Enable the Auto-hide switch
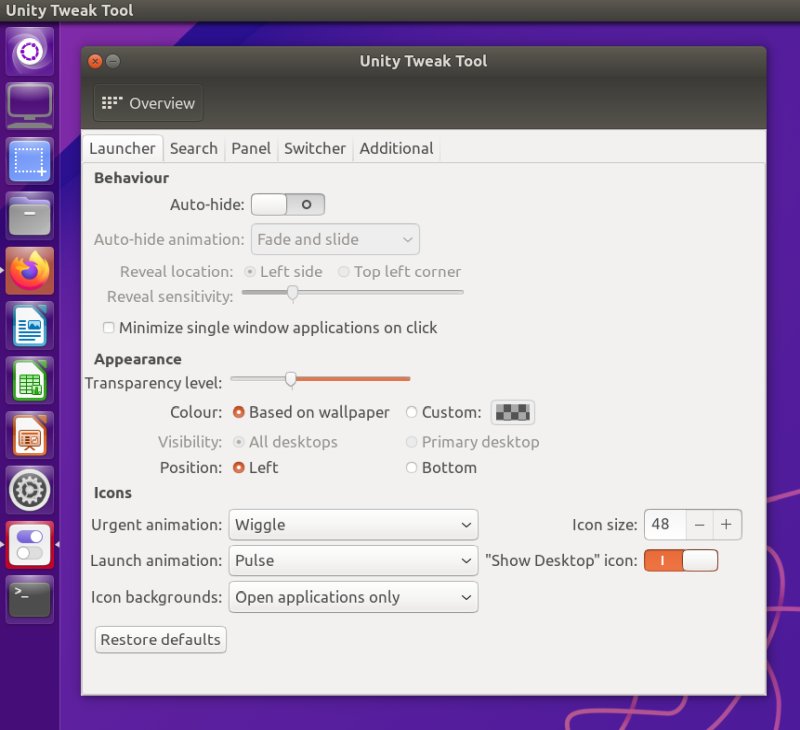Screen dimensions: 800x730 288,203
